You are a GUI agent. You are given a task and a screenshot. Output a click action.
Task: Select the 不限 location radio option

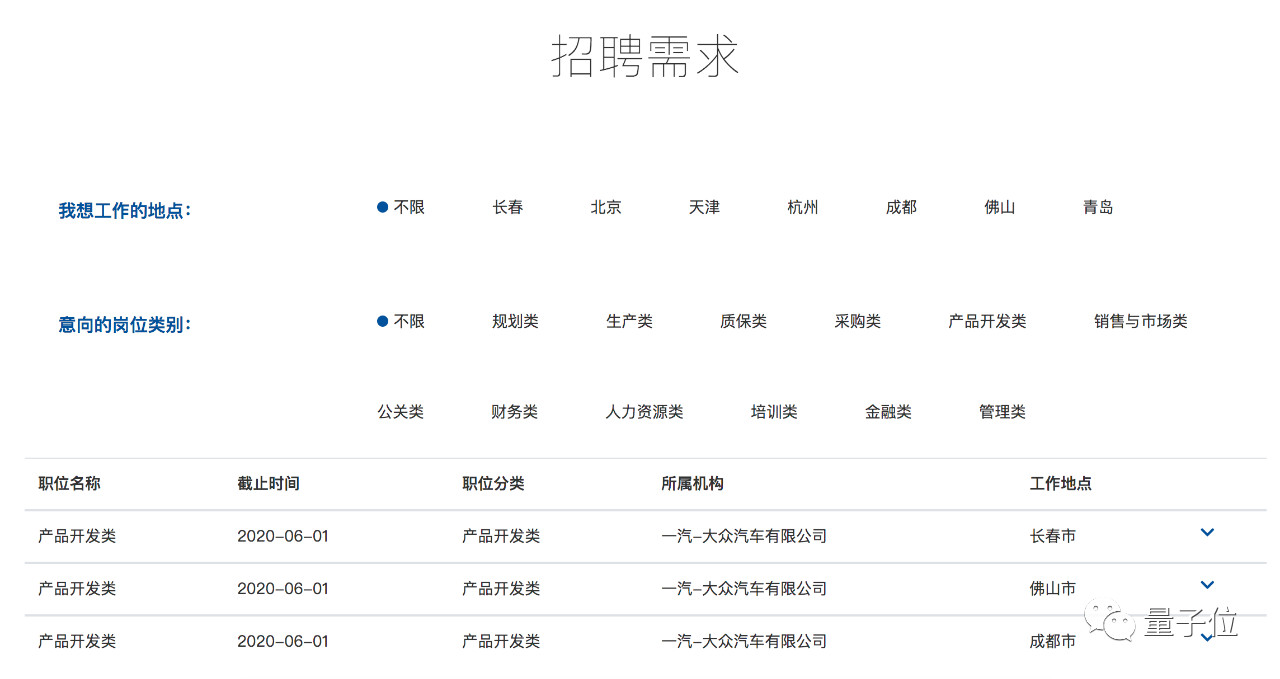[x=401, y=207]
